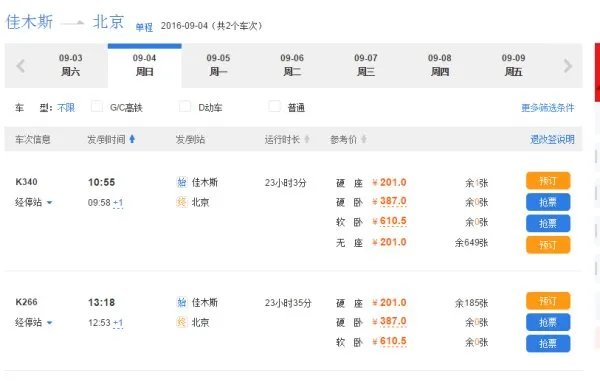
Task: Select 不限 train type option
Action: [66, 108]
